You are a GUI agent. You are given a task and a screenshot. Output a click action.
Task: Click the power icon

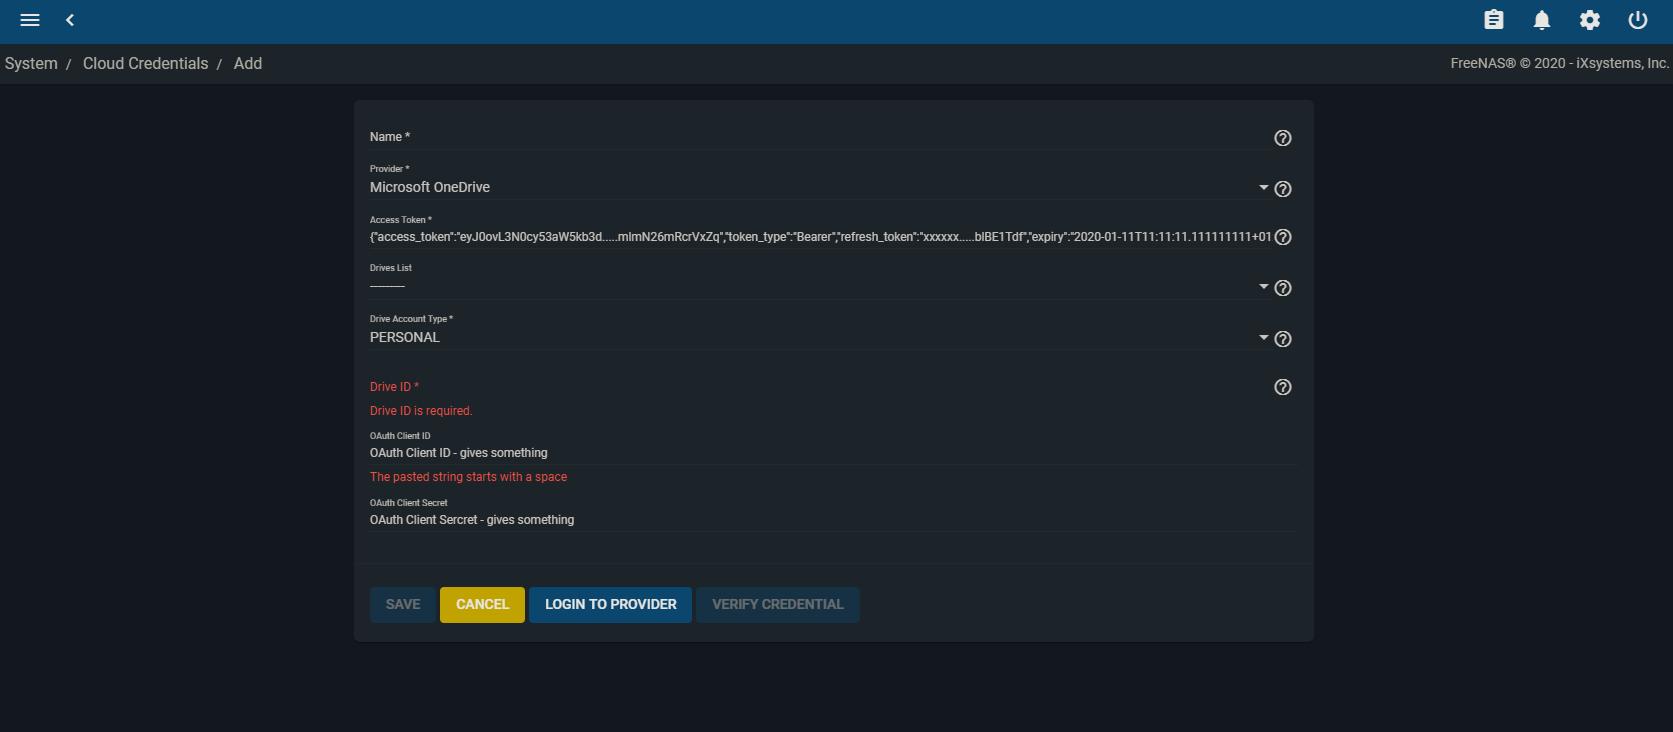pyautogui.click(x=1638, y=20)
